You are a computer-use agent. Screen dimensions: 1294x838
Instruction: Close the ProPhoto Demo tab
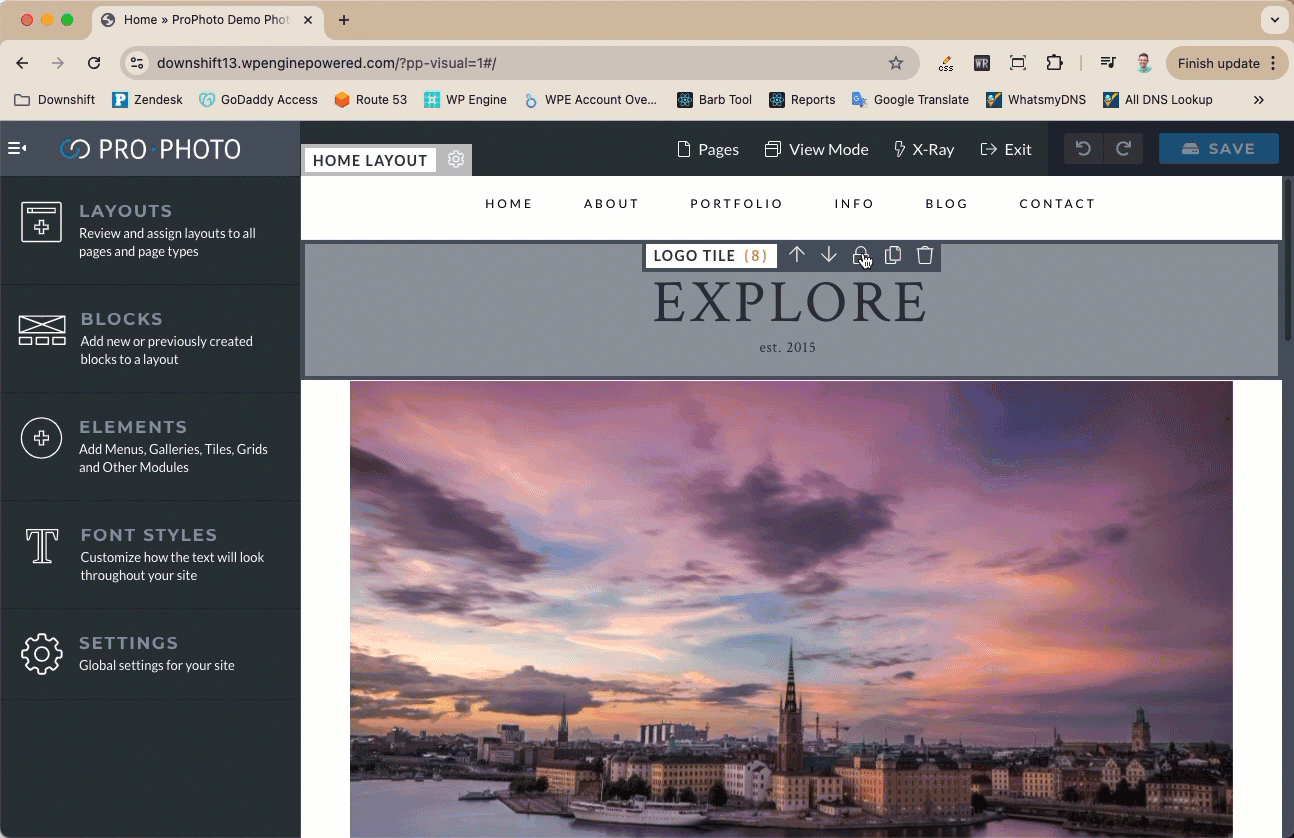tap(310, 20)
